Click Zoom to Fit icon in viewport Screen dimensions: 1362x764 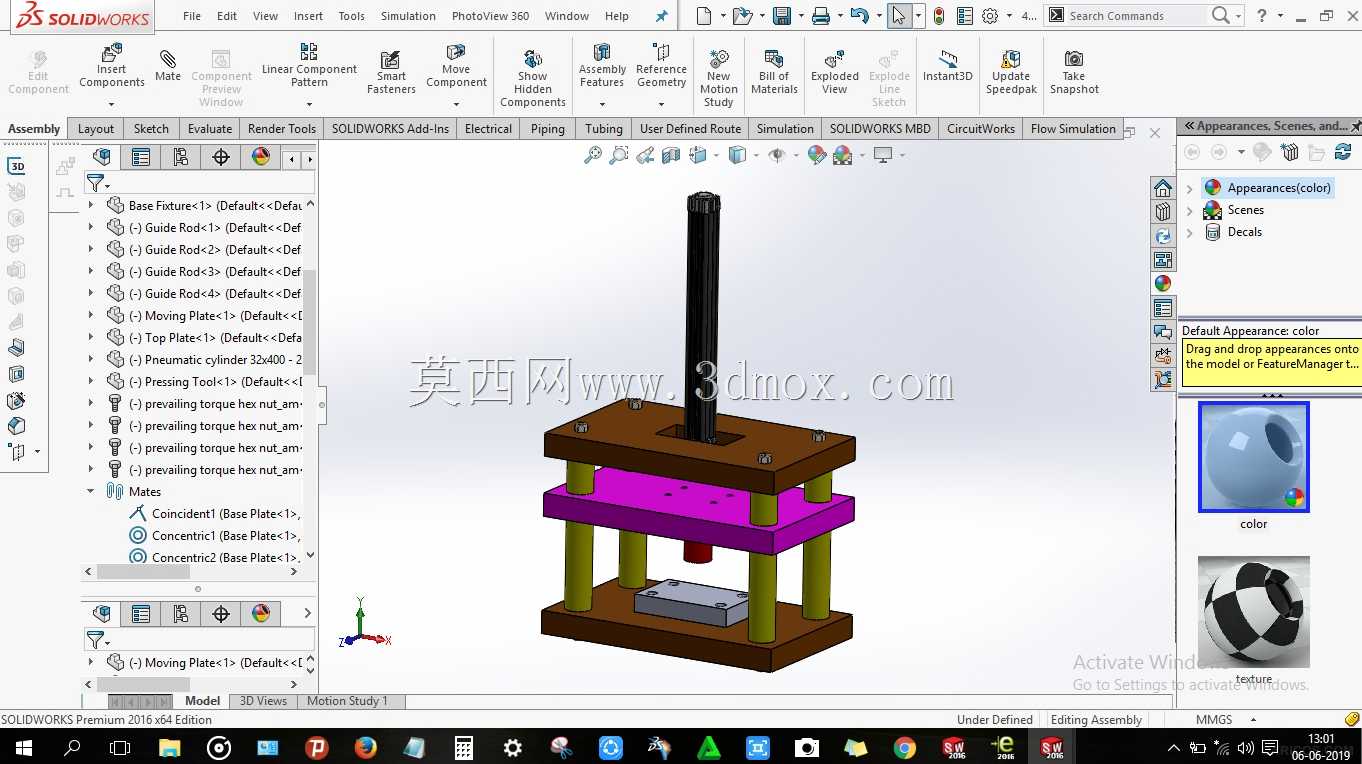pos(593,155)
